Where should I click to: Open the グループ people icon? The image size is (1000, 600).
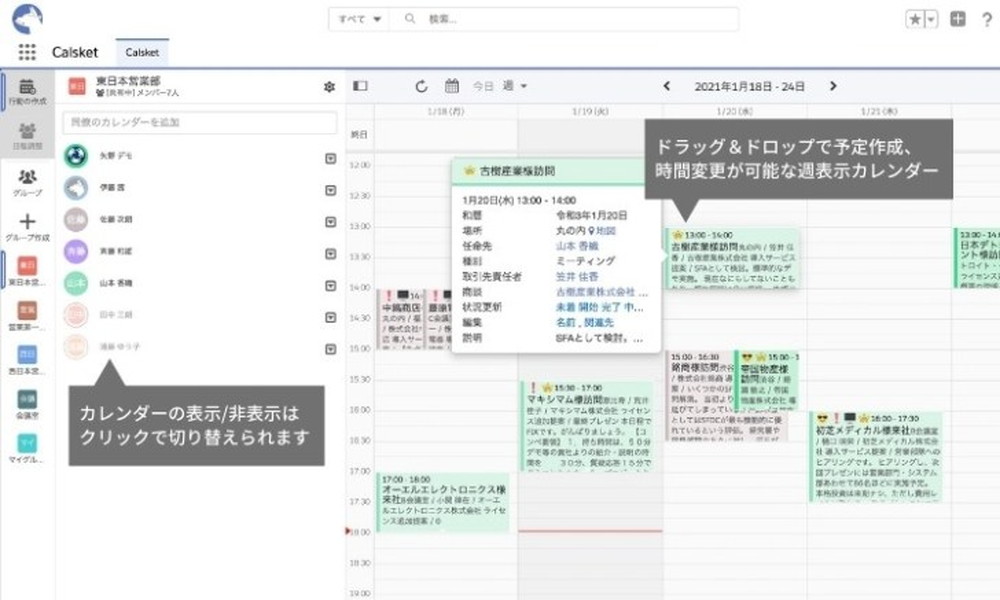pos(27,176)
